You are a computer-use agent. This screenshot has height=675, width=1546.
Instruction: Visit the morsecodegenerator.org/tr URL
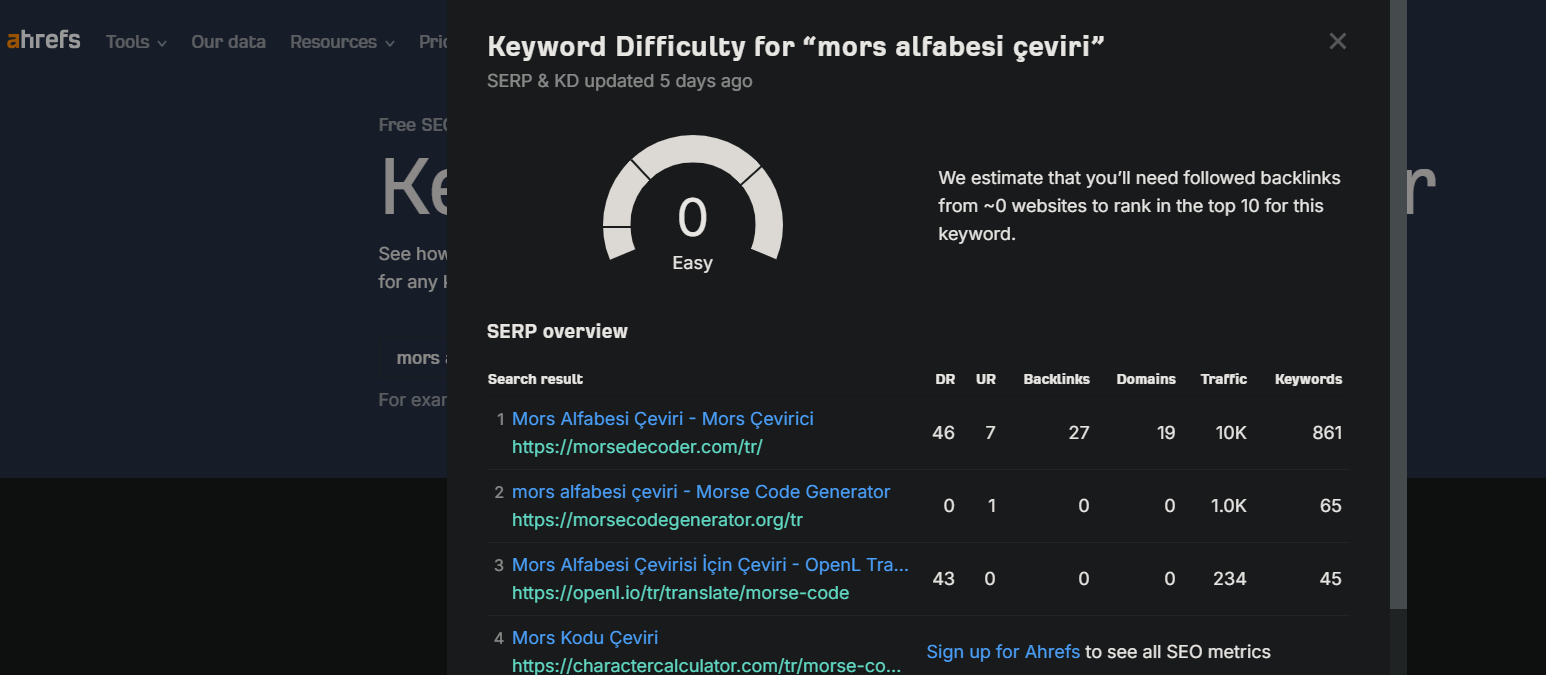(x=657, y=520)
